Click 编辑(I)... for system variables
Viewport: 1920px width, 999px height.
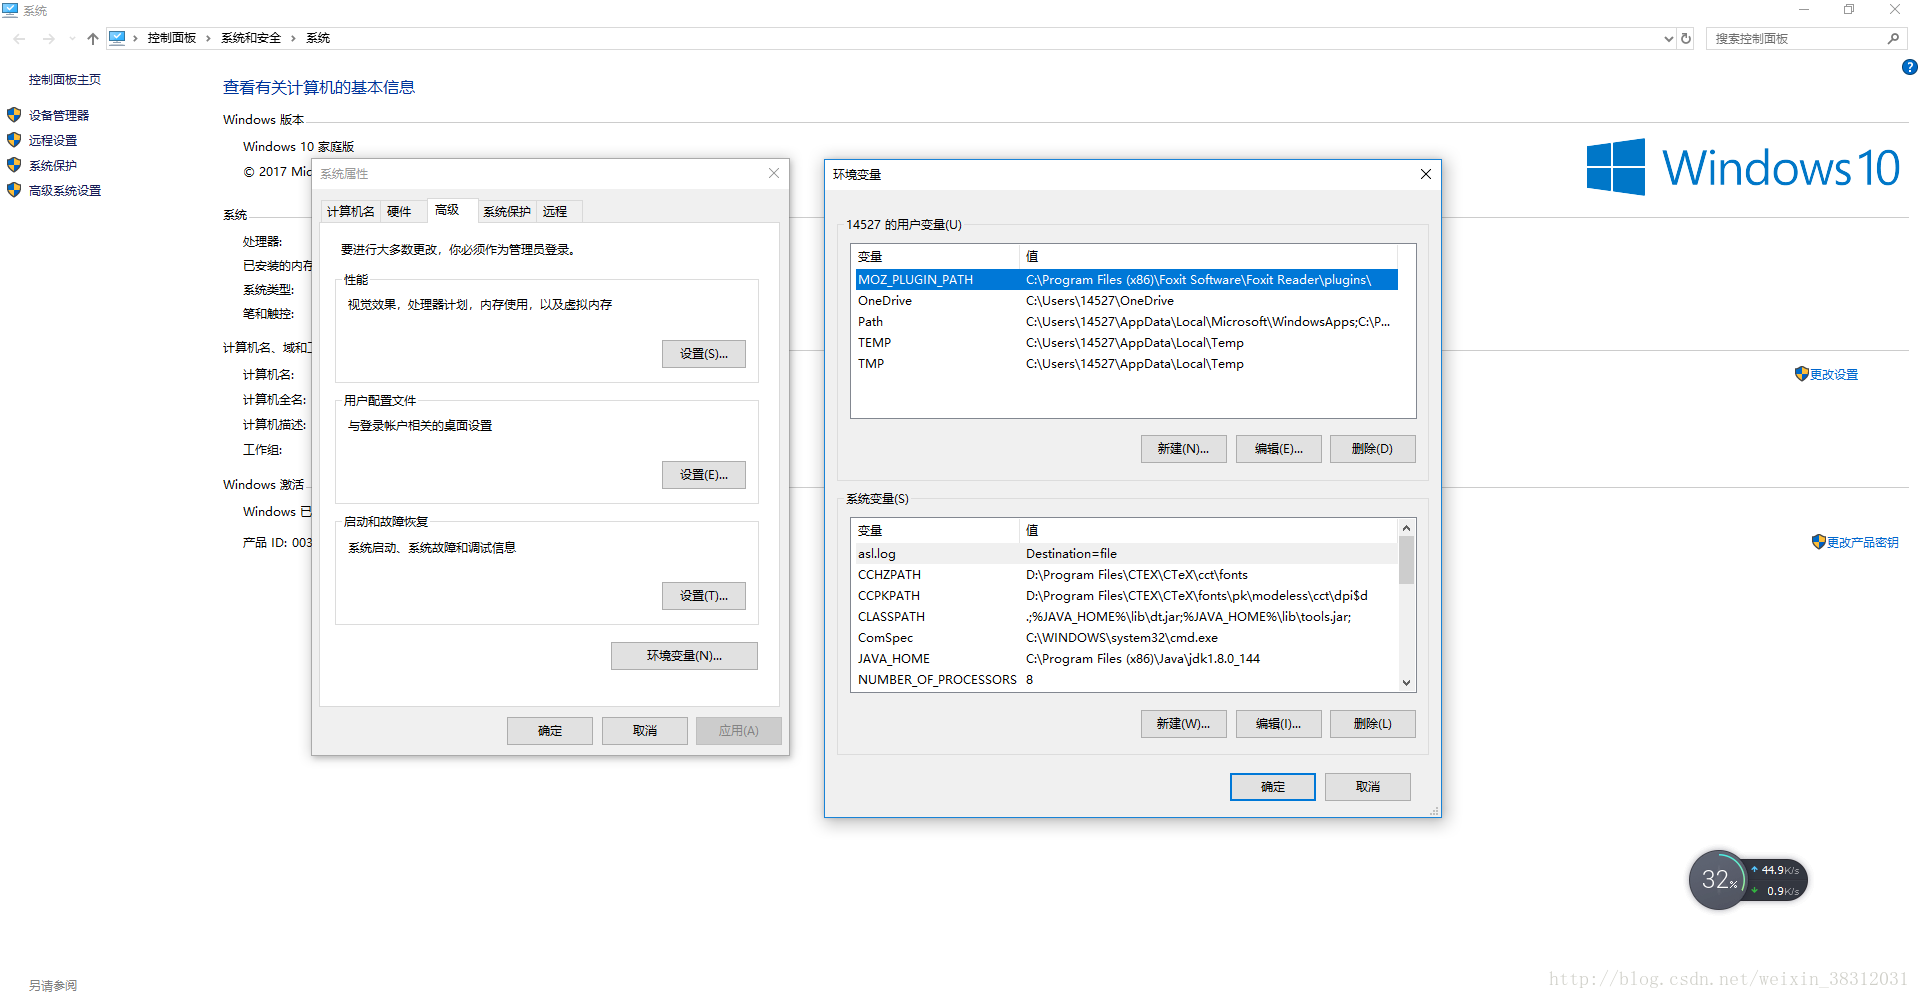1279,724
